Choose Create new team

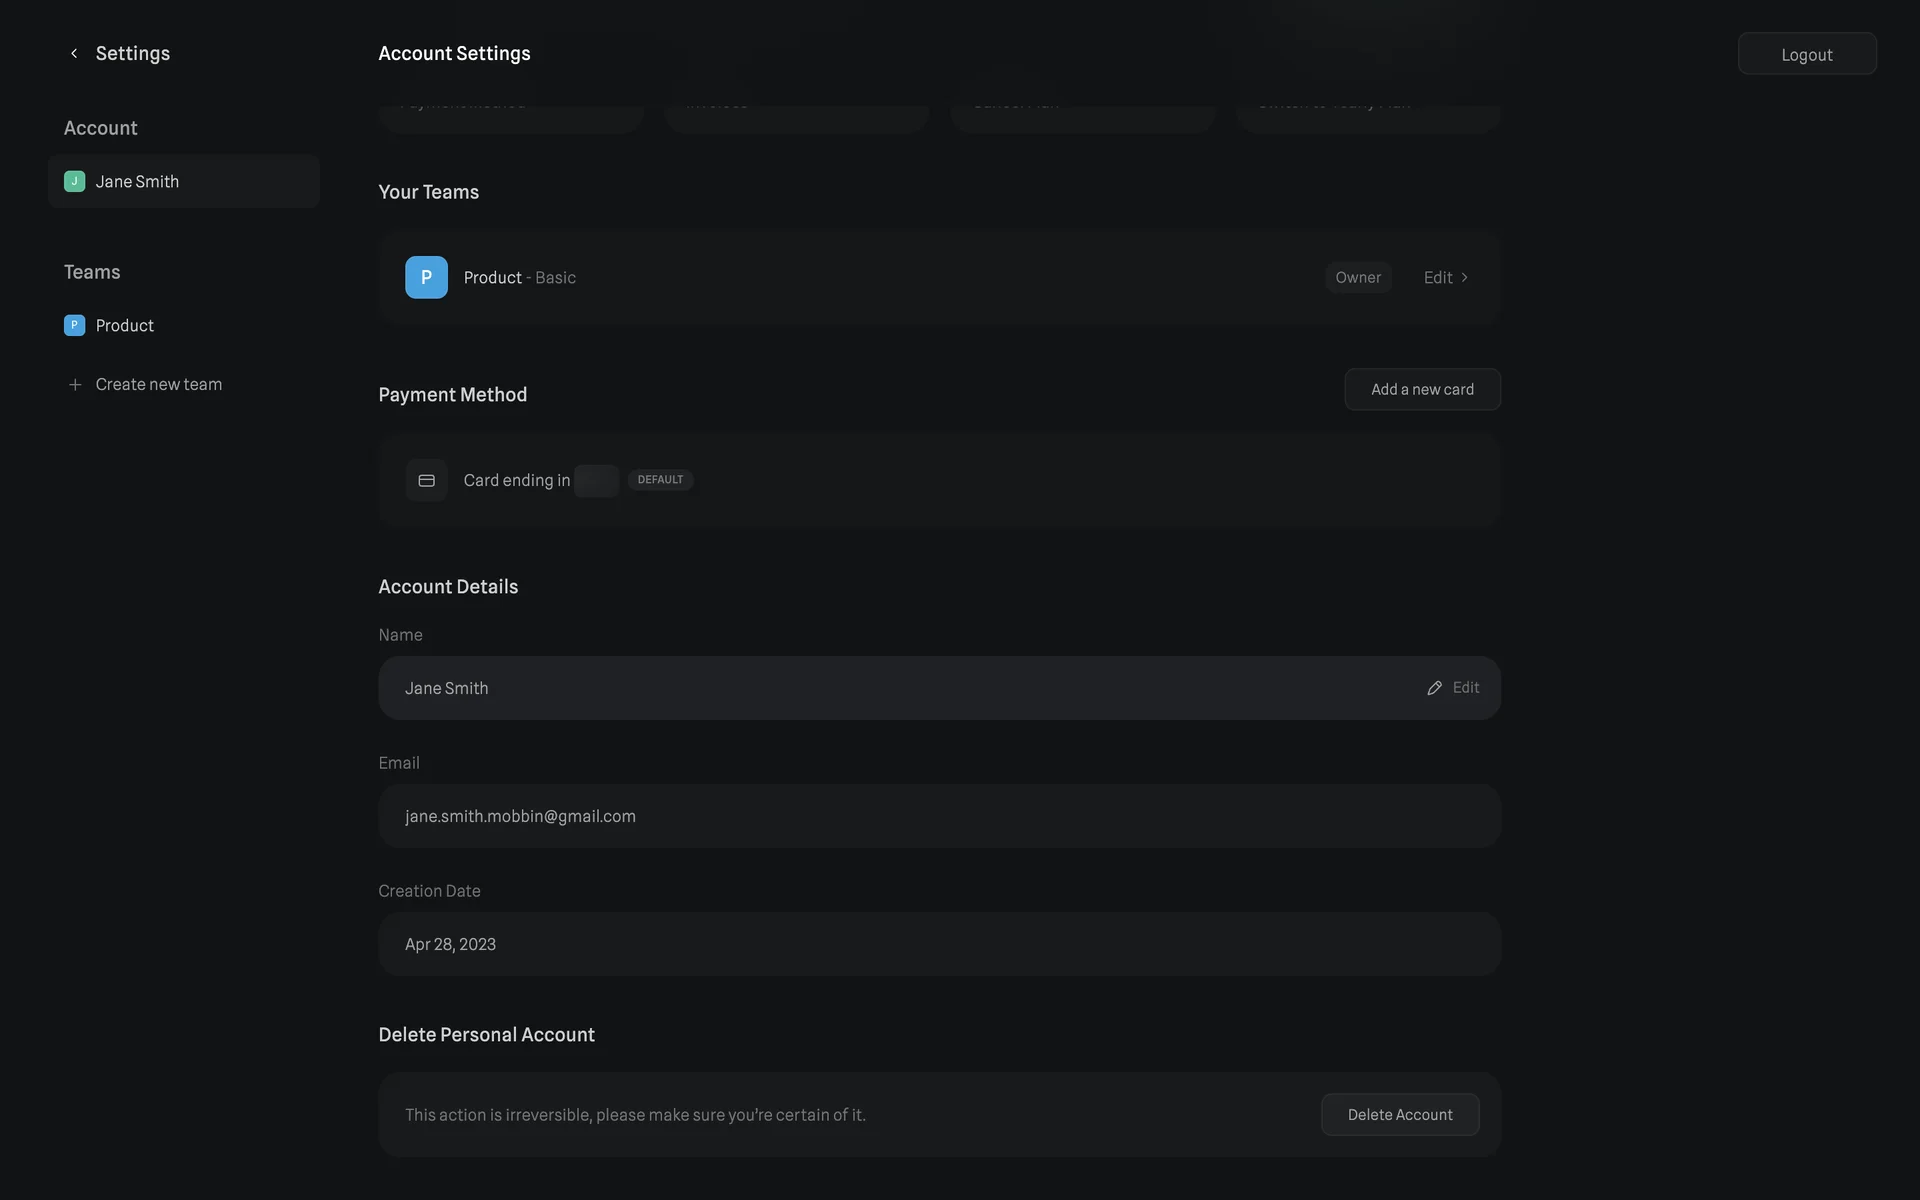point(158,385)
